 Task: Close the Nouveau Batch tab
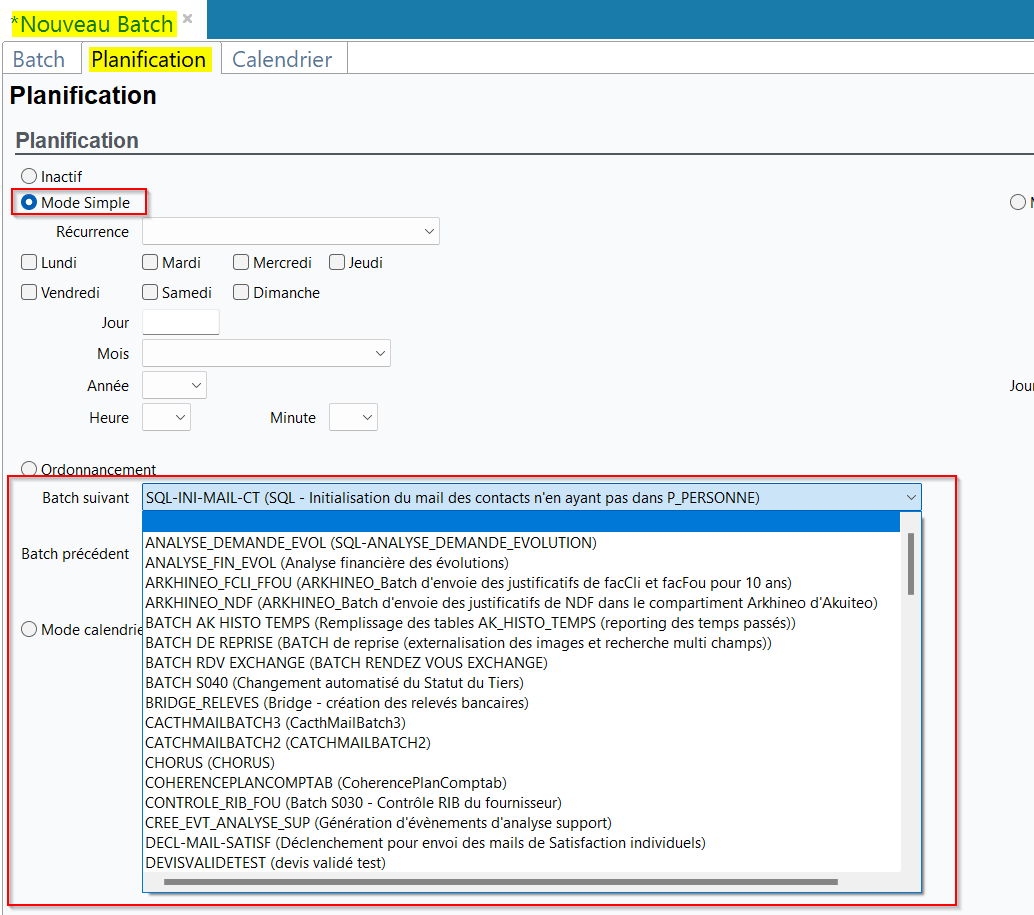click(187, 19)
